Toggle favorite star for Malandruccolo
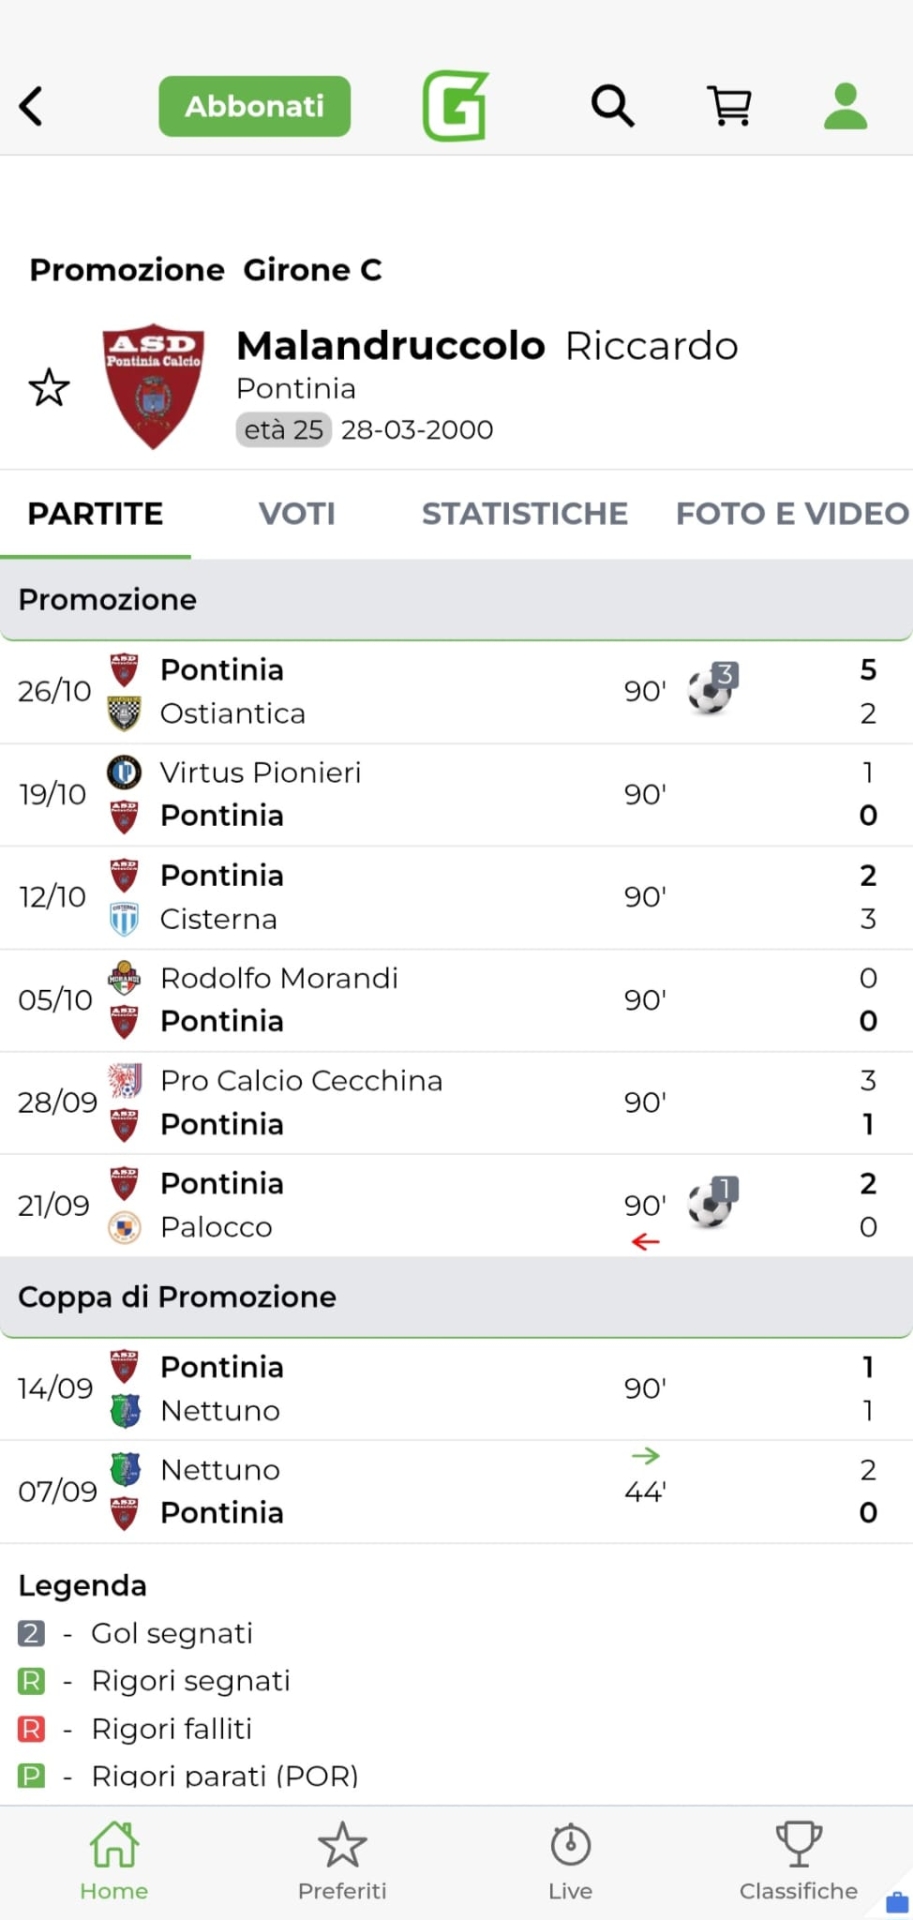The image size is (913, 1920). click(x=49, y=388)
